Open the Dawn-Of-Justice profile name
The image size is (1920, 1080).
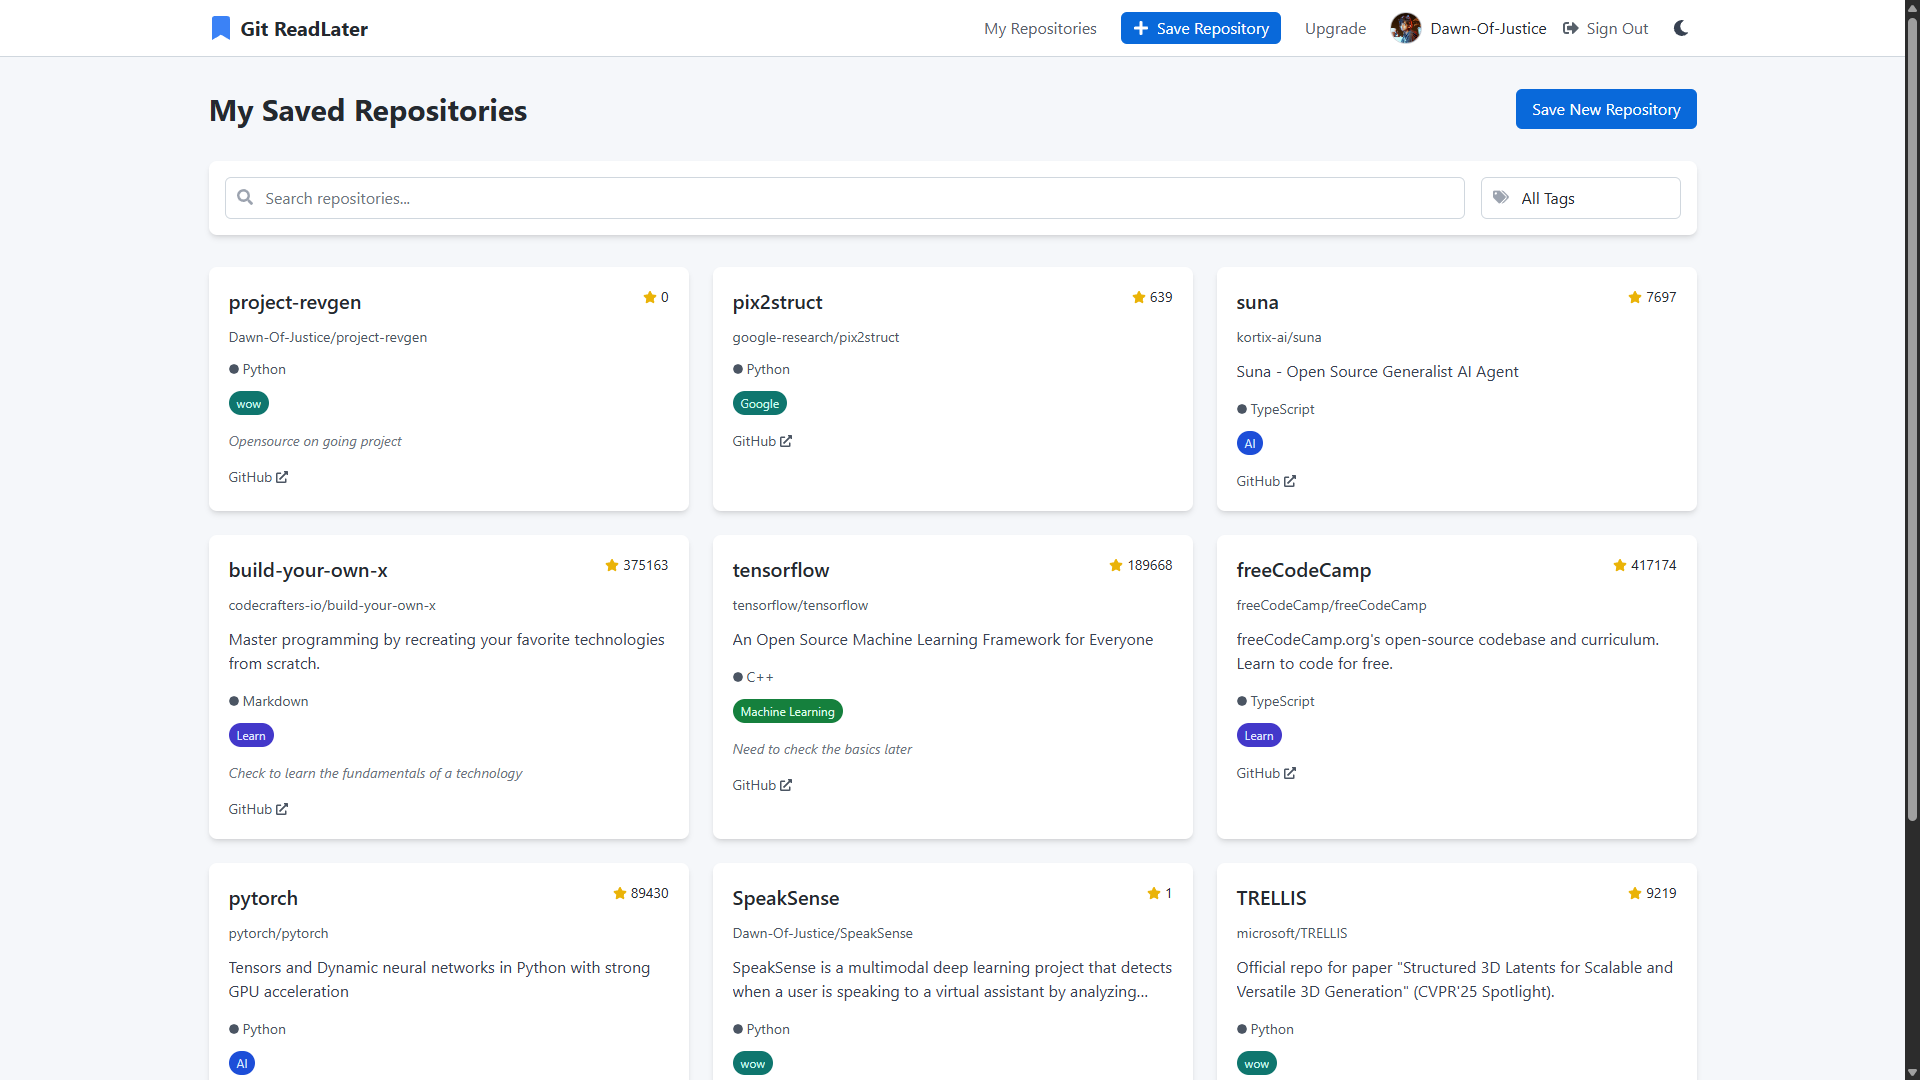point(1488,28)
